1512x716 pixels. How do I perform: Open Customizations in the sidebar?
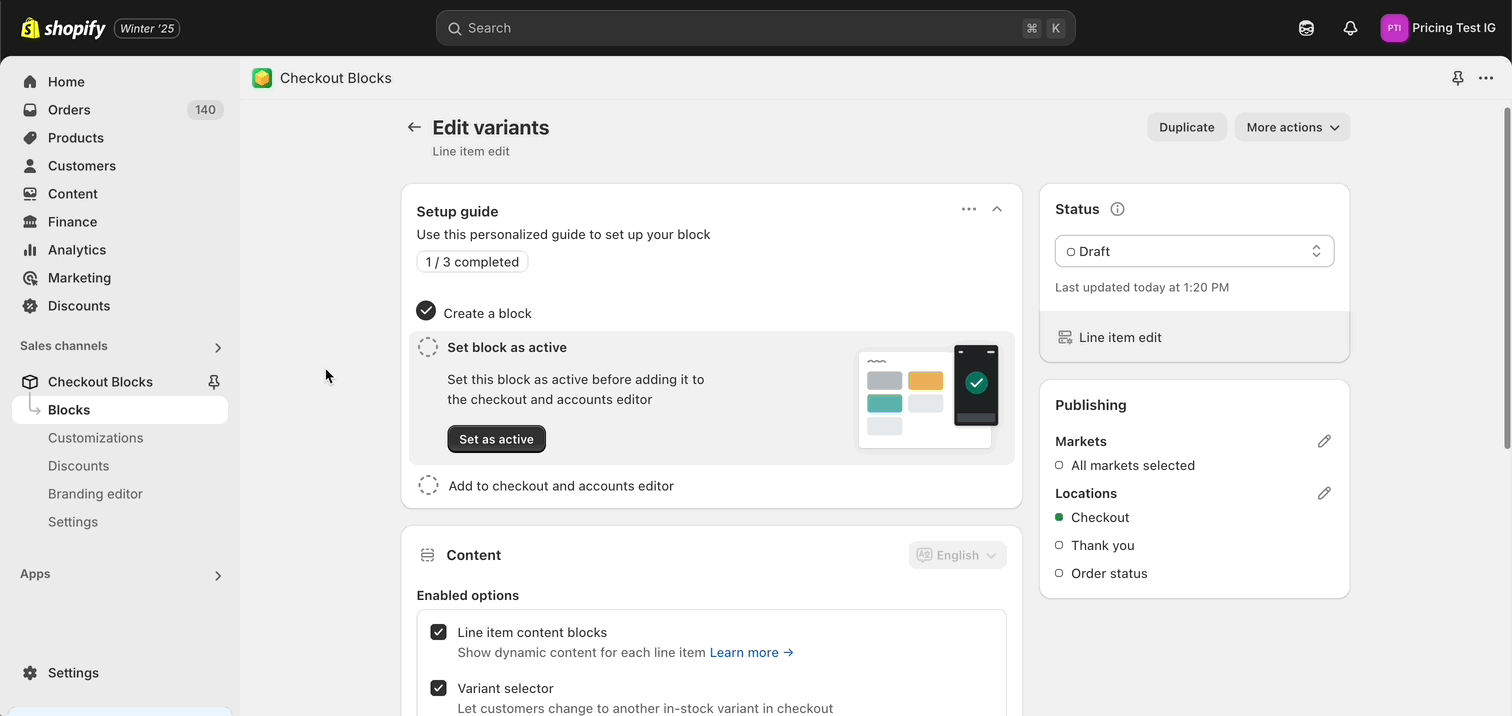coord(95,438)
